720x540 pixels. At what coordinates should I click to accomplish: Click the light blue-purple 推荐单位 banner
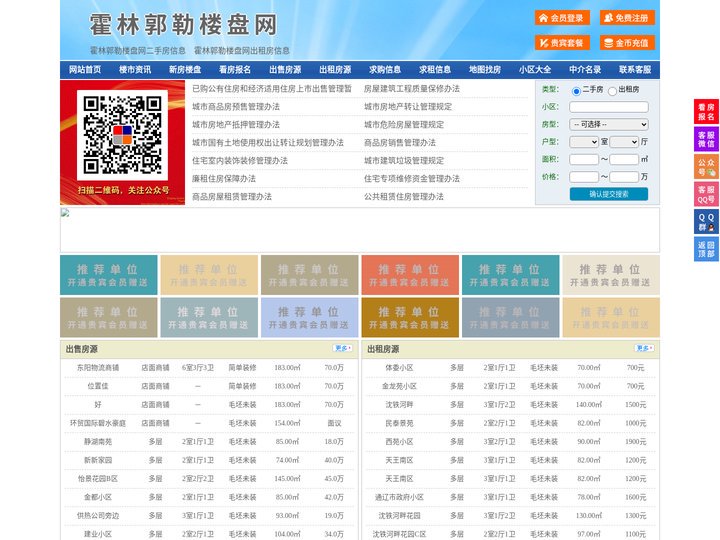tap(309, 318)
